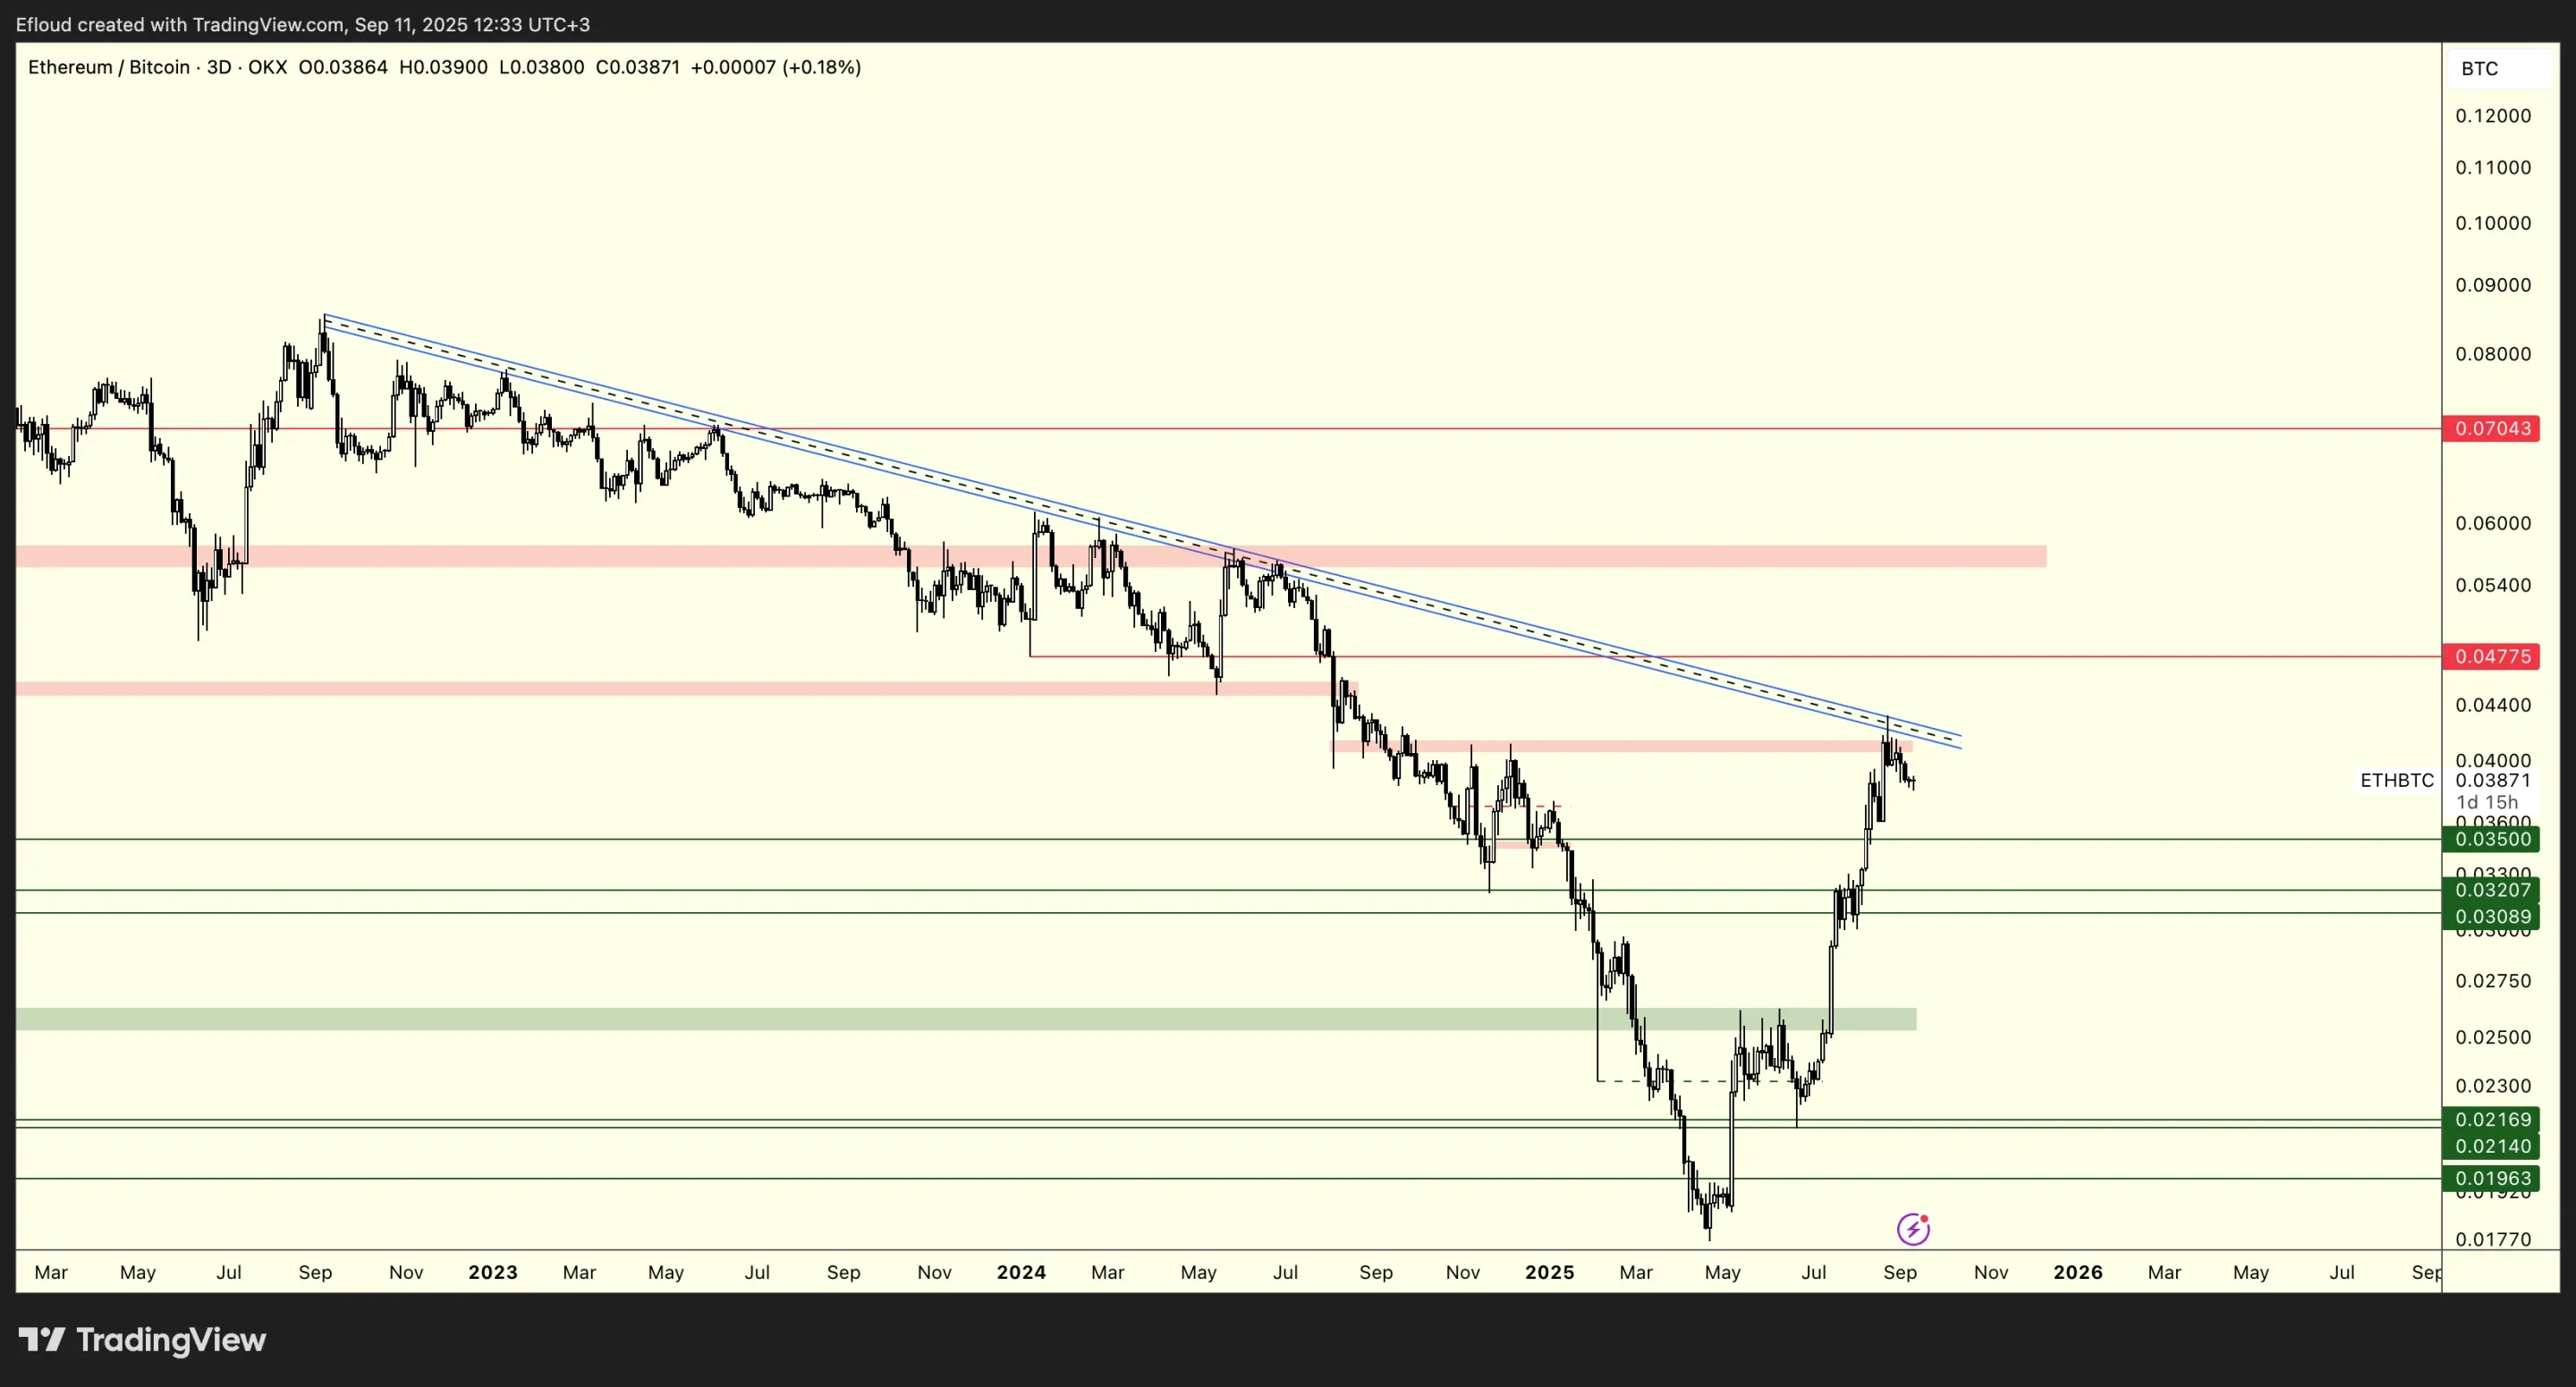Click the ETHBTC symbol label near price axis
Screen dimensions: 2576x1387
[2396, 780]
